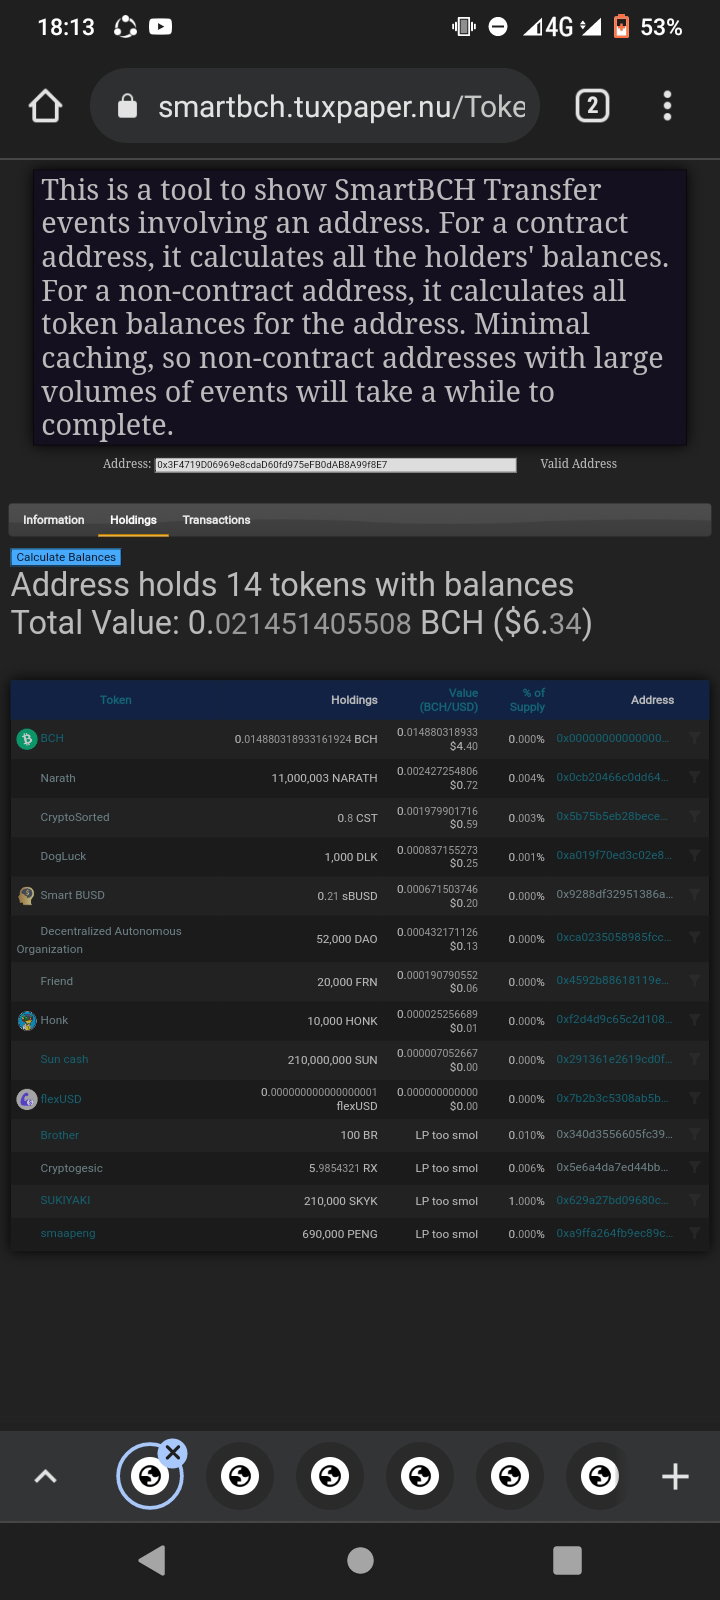Open address 0x5b75b5eb28bece... link

click(613, 816)
